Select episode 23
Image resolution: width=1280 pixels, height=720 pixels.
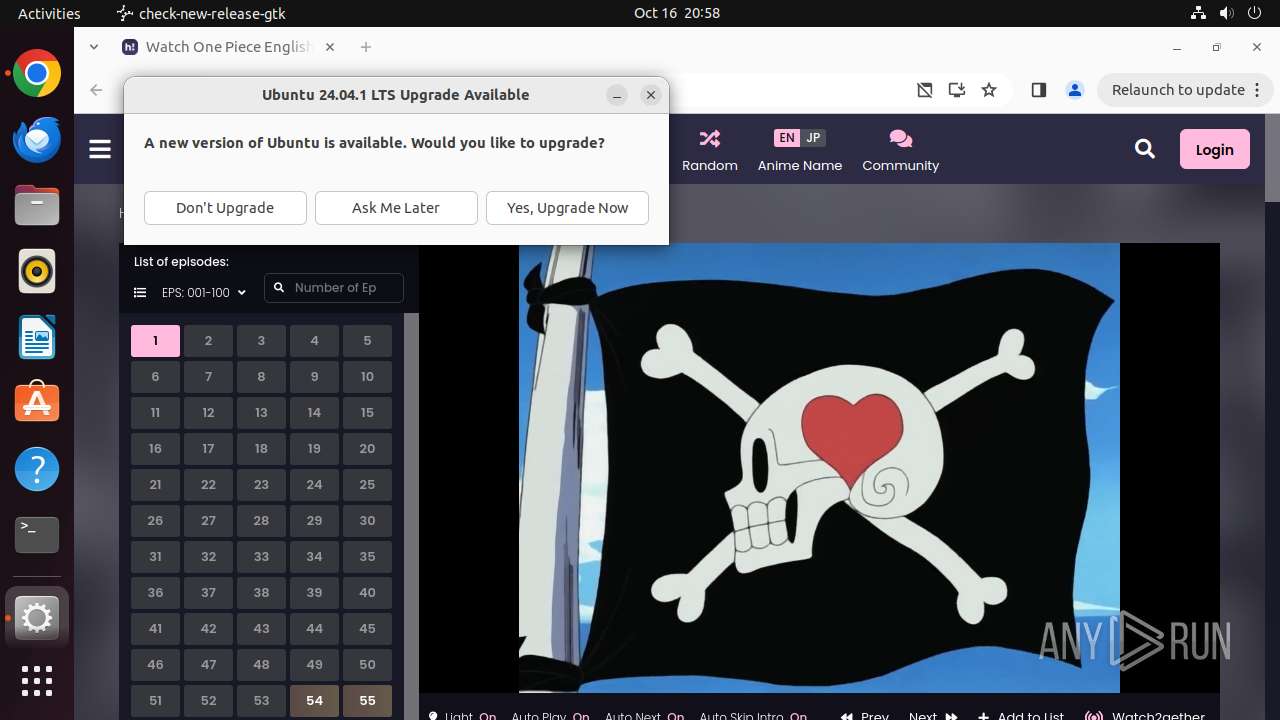tap(261, 485)
